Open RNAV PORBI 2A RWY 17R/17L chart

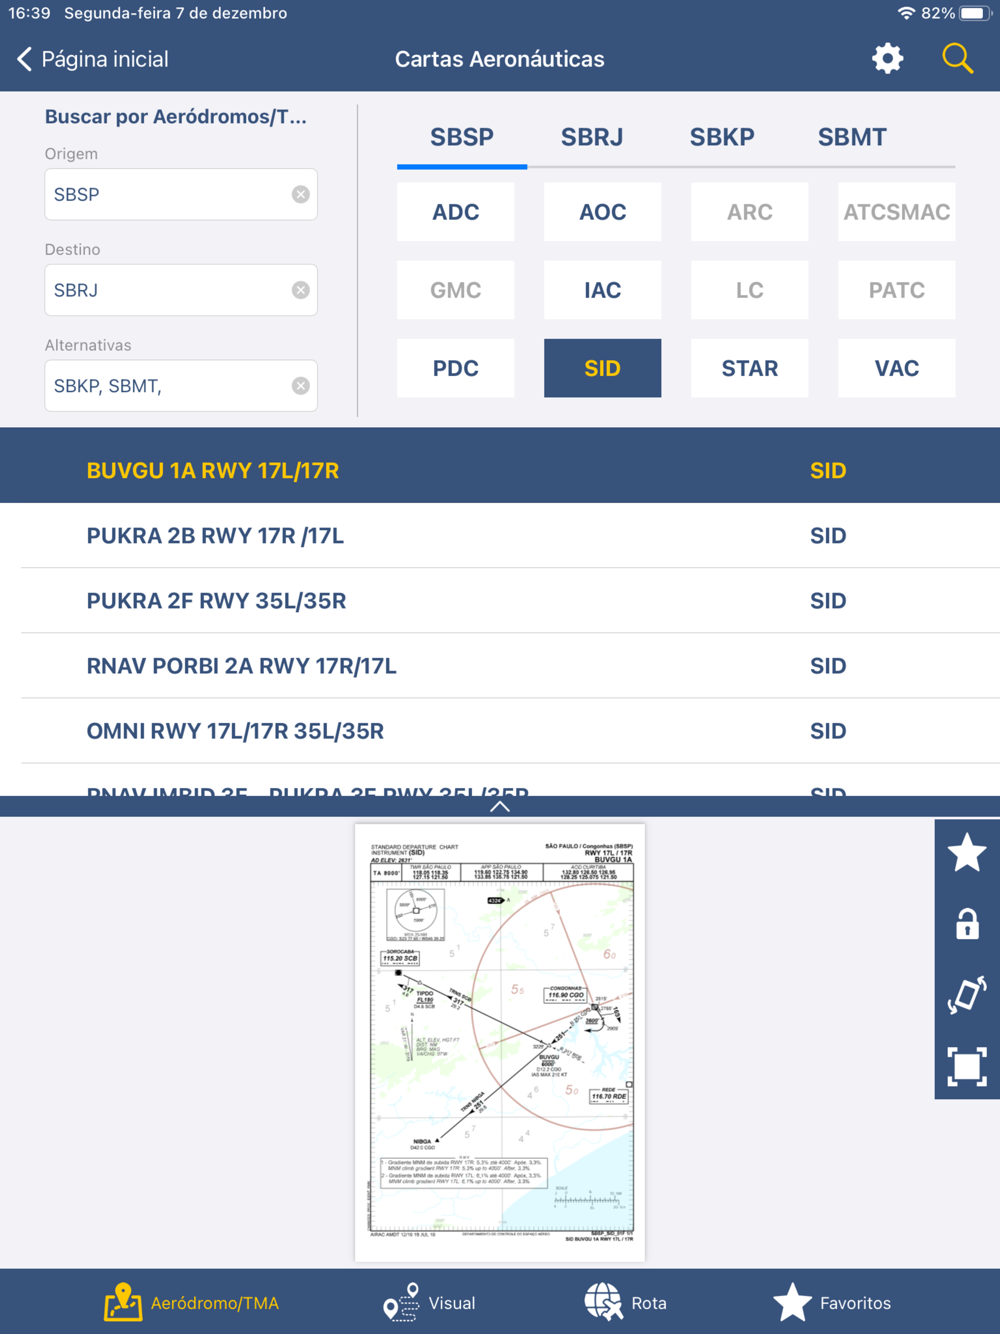(500, 666)
